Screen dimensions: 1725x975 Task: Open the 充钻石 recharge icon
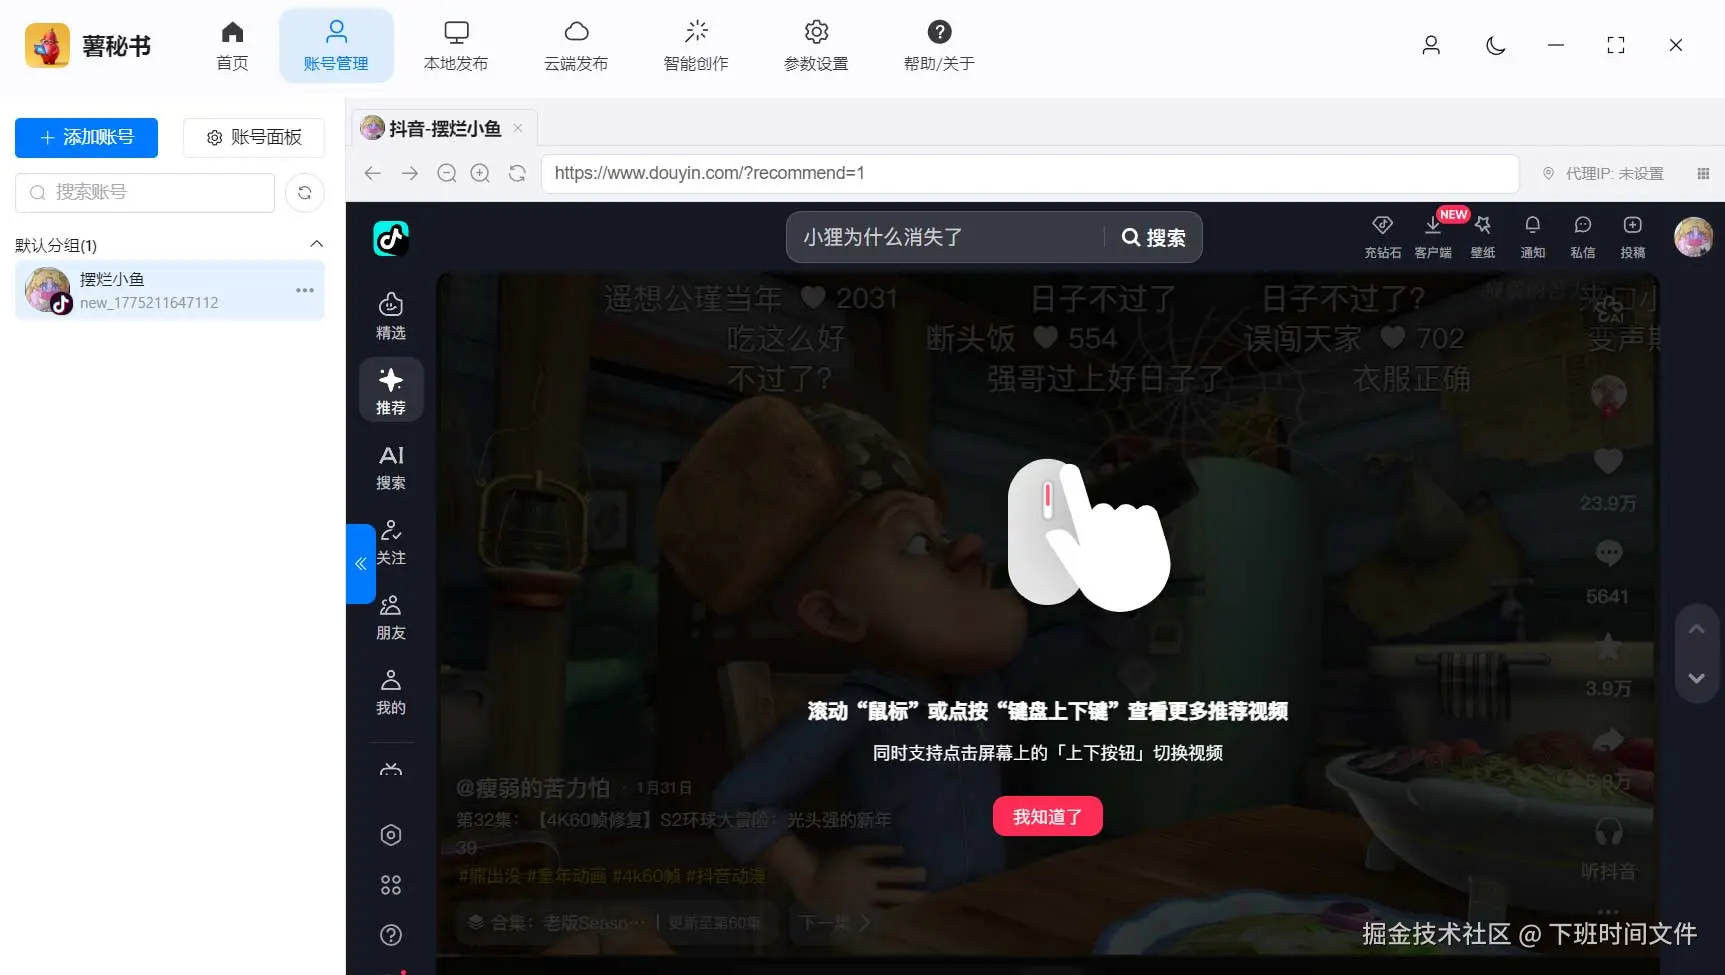(1383, 235)
